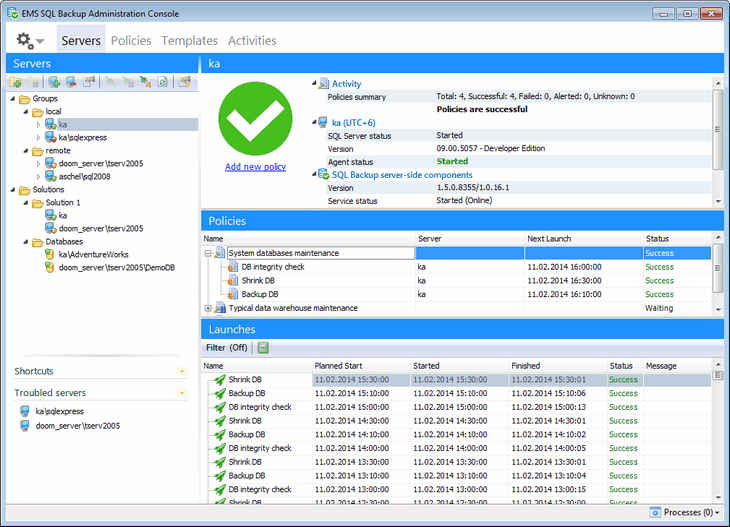
Task: Expand Typical data warehouse maintenance policy
Action: tap(208, 308)
